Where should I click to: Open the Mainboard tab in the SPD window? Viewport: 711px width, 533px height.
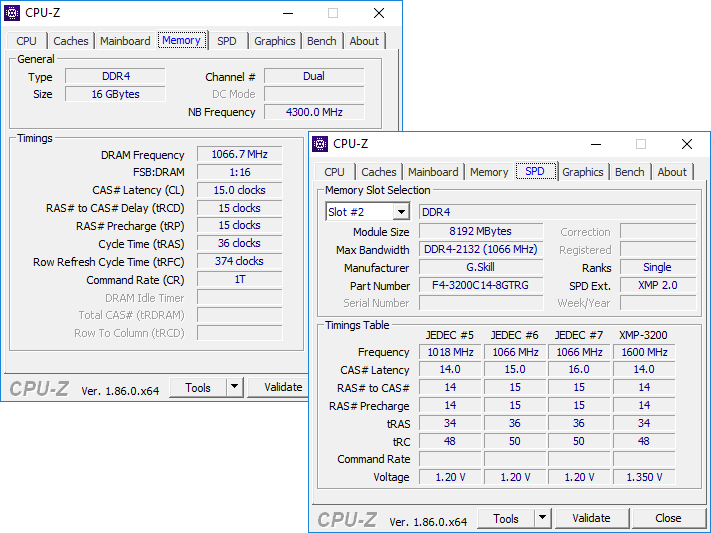click(433, 172)
